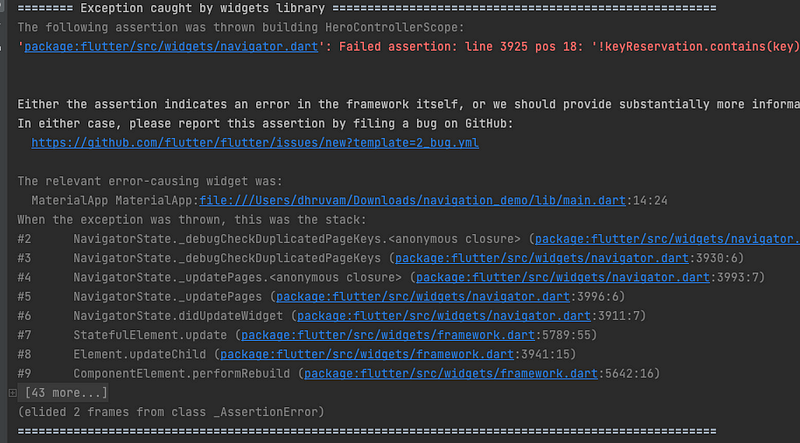Open navigator.dart link in stack frame #2

(667, 238)
